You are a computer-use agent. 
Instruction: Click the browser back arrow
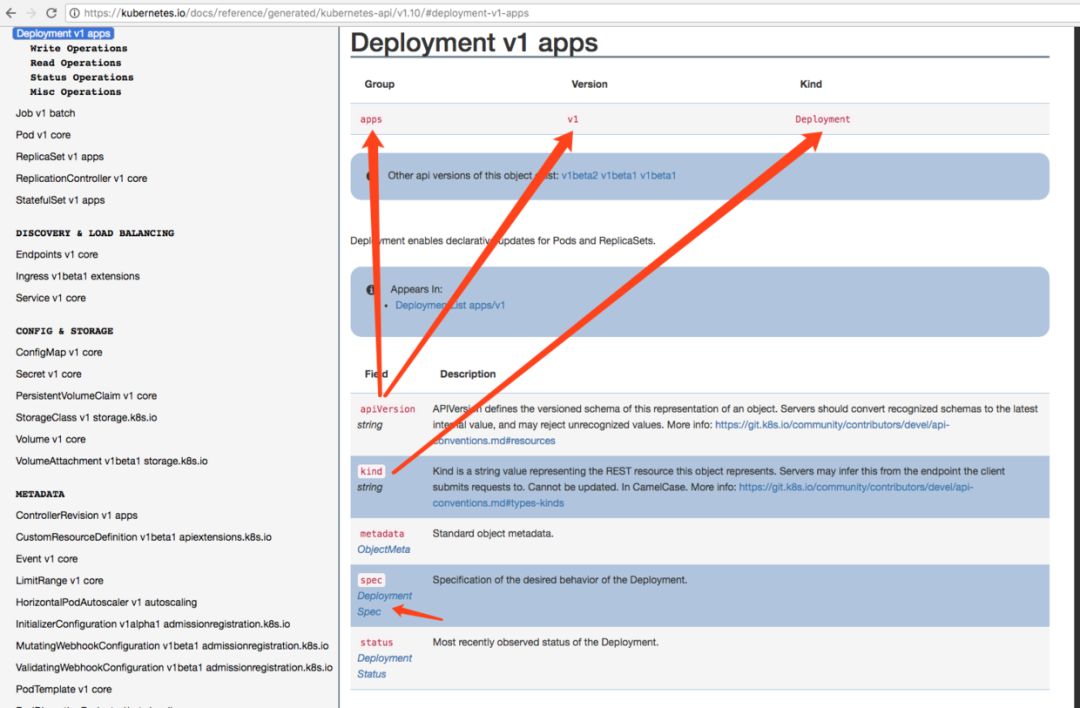(10, 12)
